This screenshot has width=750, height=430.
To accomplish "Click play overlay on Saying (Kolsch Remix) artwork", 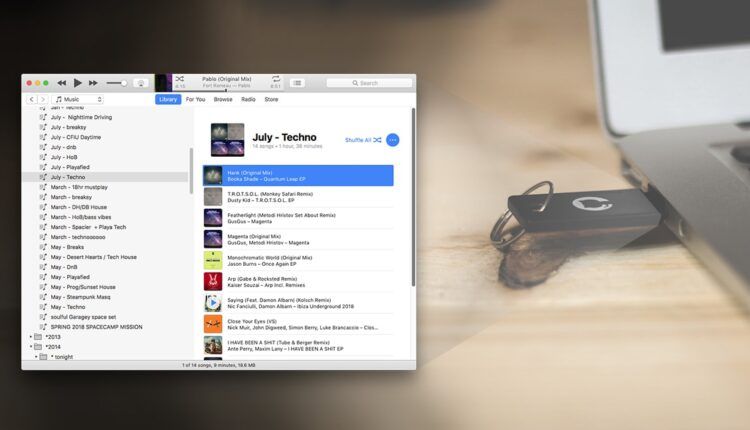I will point(213,303).
